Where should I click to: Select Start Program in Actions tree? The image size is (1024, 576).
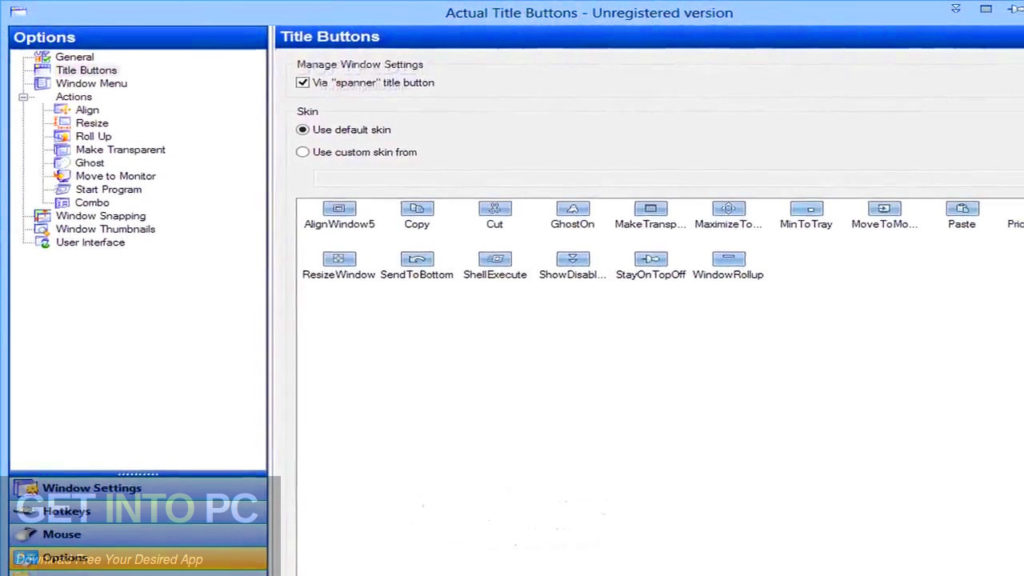point(108,189)
